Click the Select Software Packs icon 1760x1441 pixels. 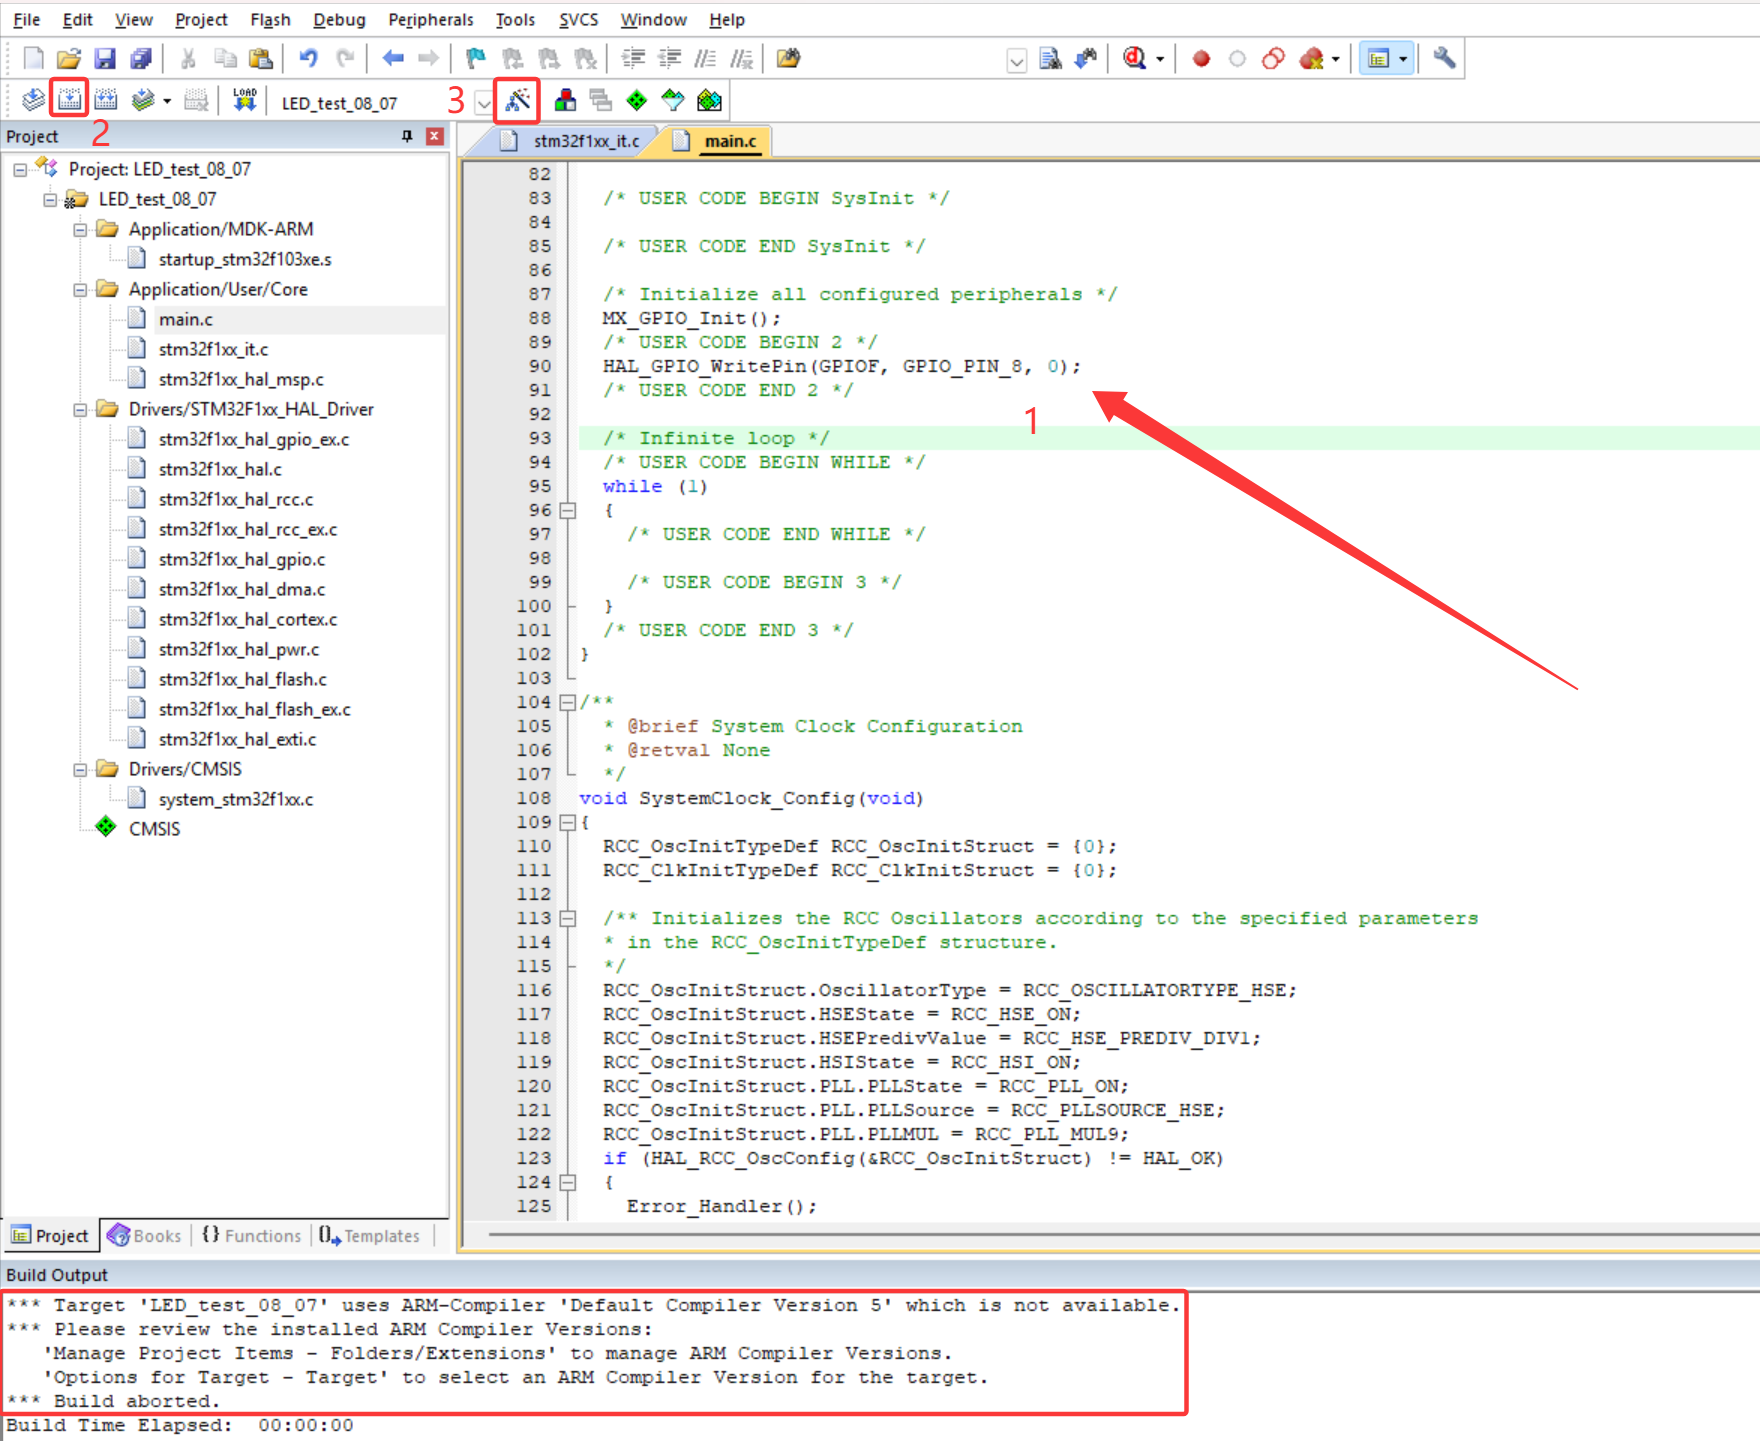(x=673, y=100)
